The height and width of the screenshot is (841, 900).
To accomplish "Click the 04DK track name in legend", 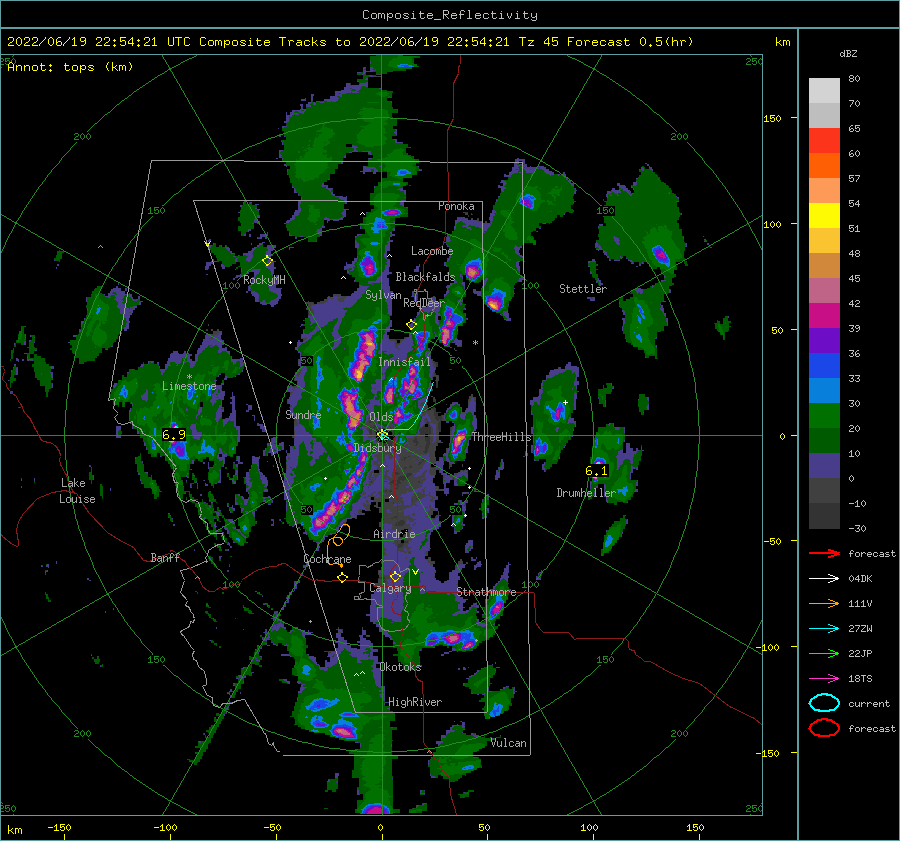I will pyautogui.click(x=860, y=579).
